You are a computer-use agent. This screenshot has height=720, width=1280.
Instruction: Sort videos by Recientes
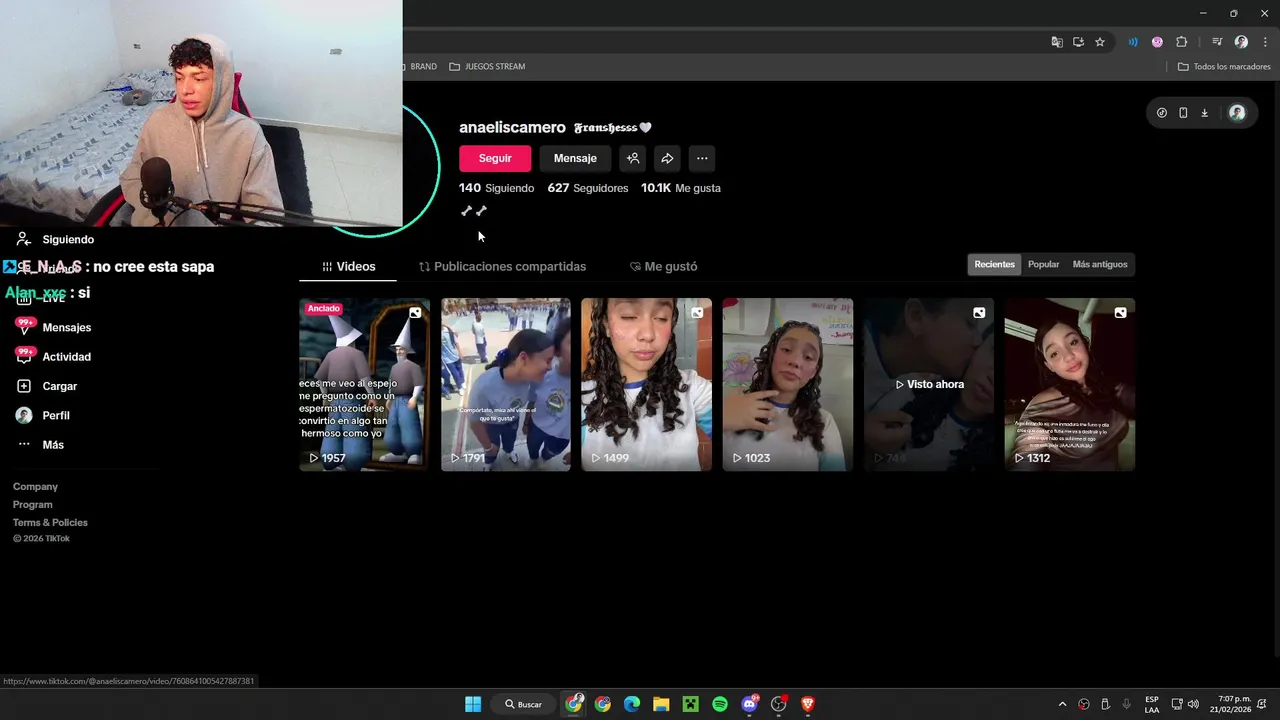(994, 264)
